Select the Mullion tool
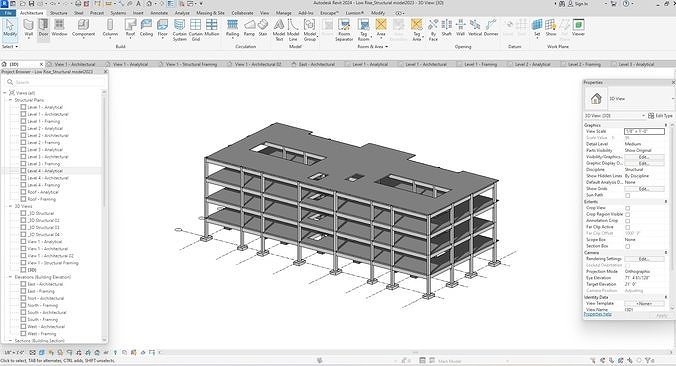Viewport: 676px width, 366px height. [212, 28]
